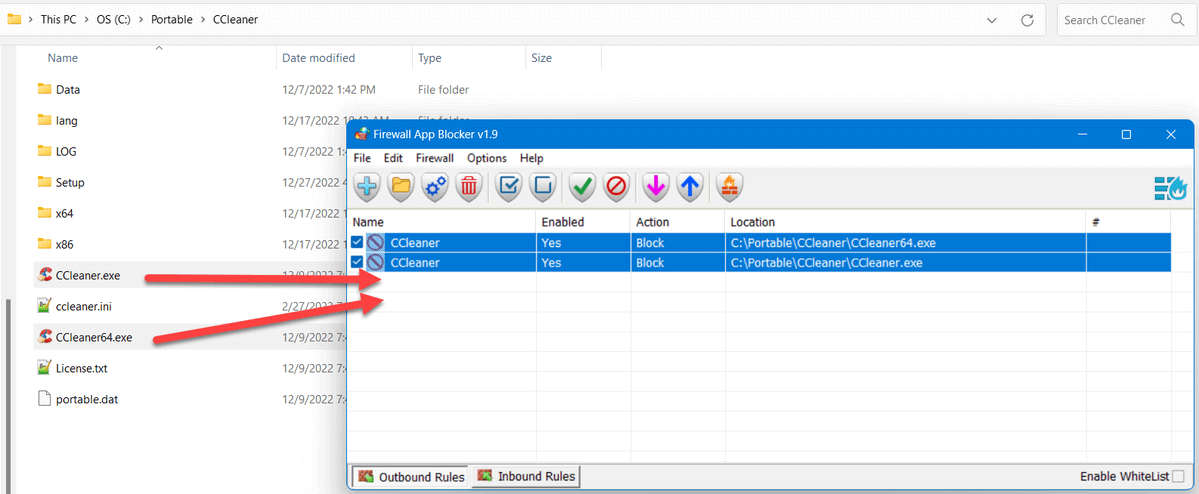Image resolution: width=1199 pixels, height=494 pixels.
Task: Switch to the Inbound Rules tab
Action: (525, 476)
